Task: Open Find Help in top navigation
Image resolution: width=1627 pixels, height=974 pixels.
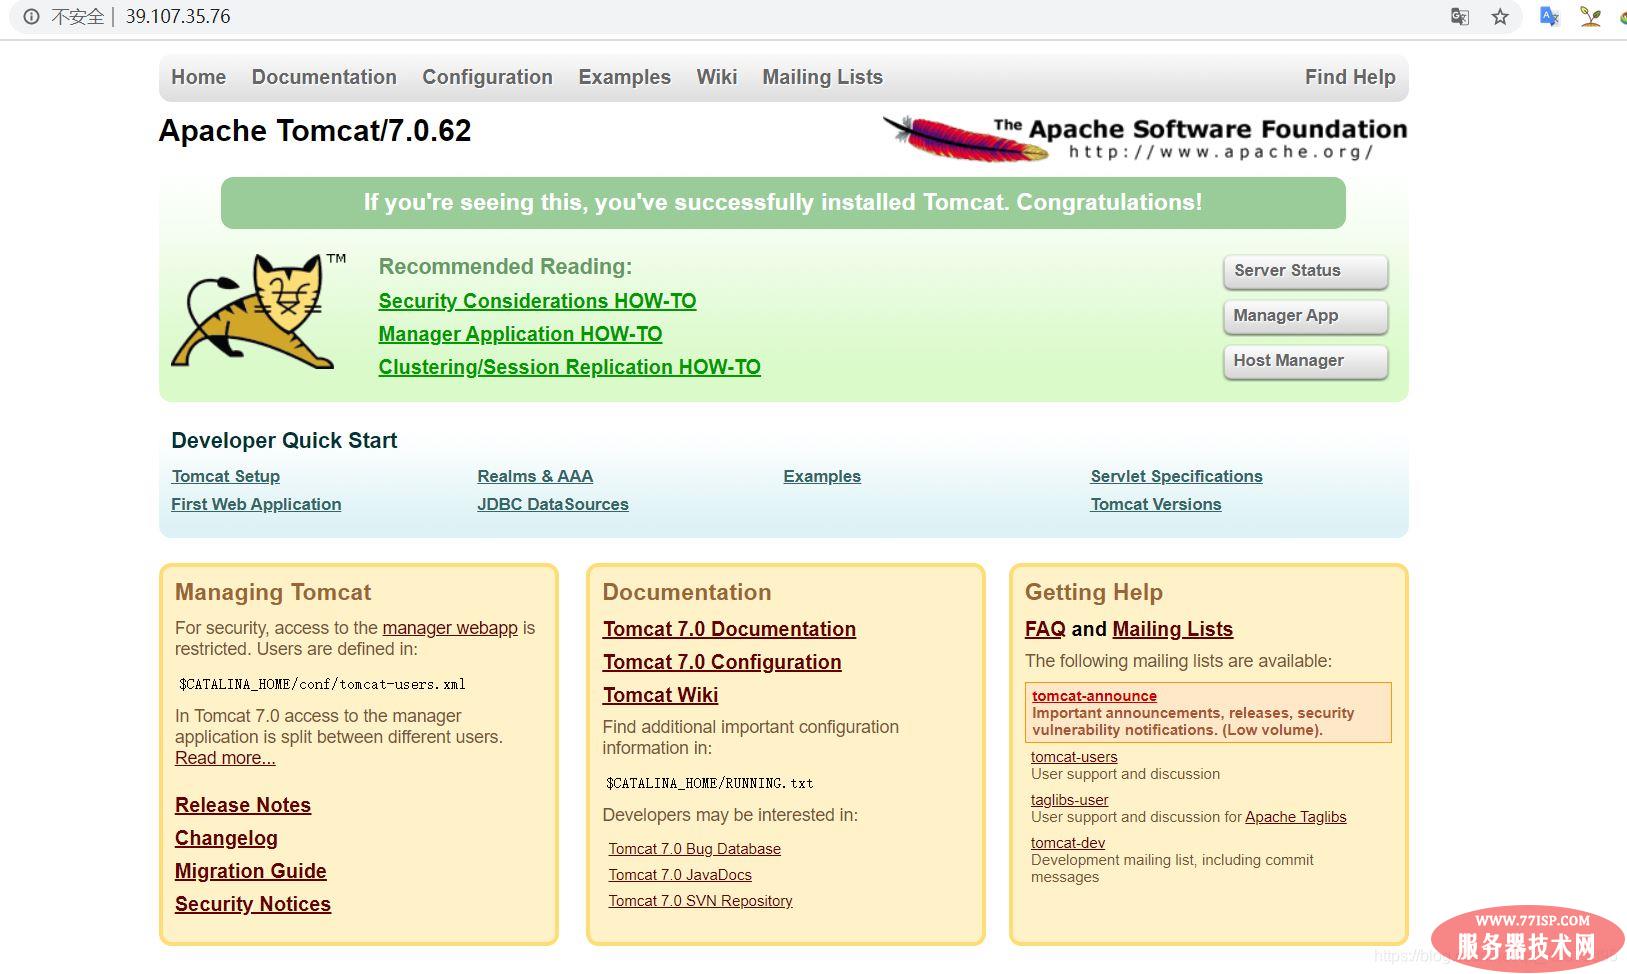Action: pos(1350,77)
